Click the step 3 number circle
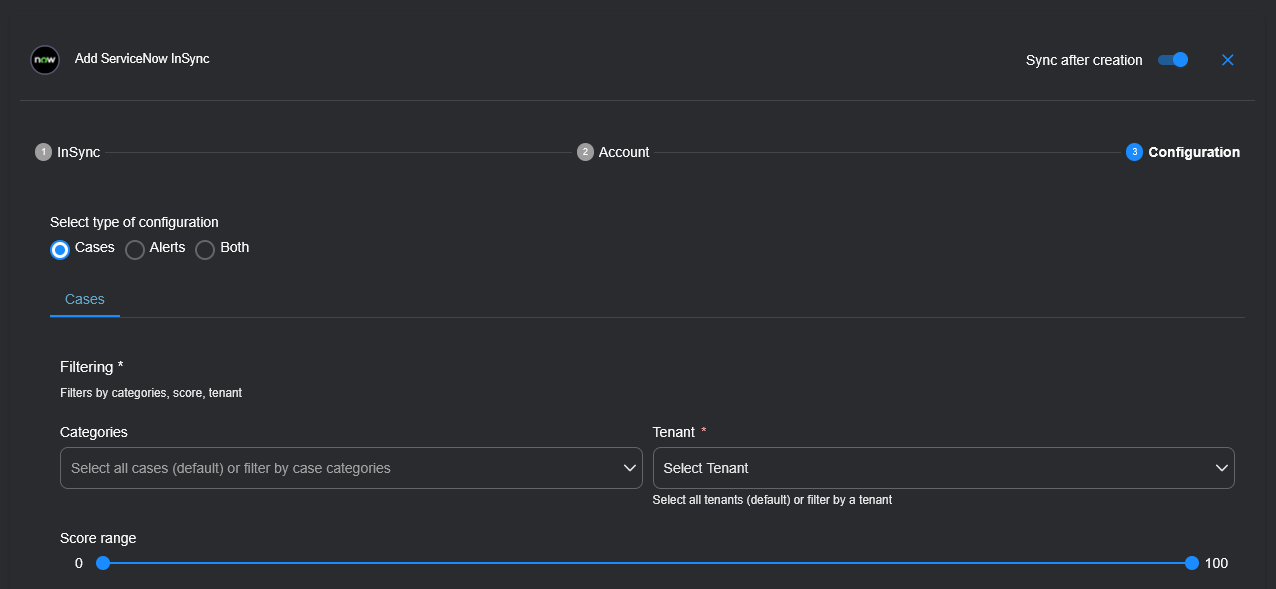This screenshot has height=589, width=1276. (1134, 152)
